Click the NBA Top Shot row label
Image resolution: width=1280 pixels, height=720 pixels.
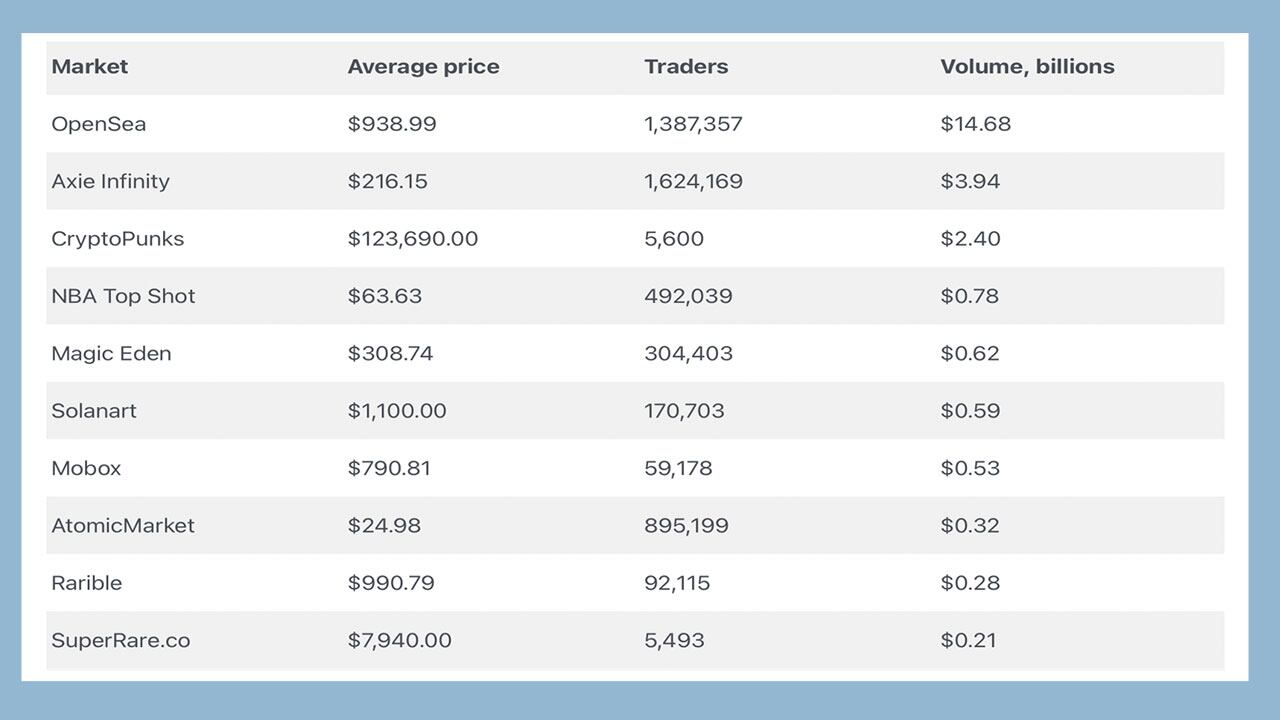point(123,296)
